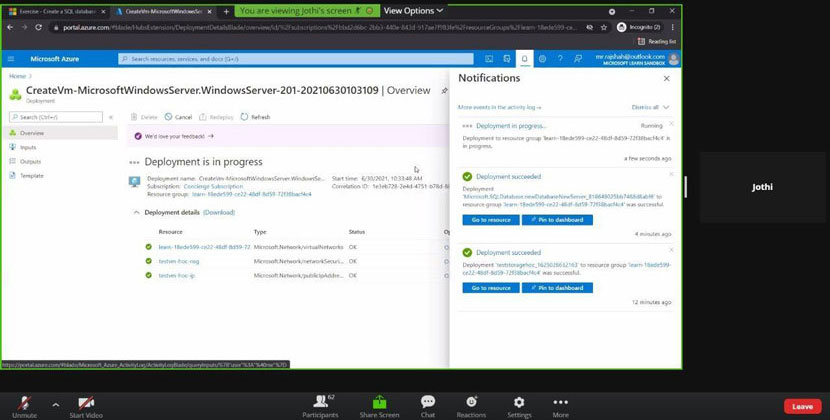Cancel the running deployment
Viewport: 830px width, 420px height.
(x=178, y=117)
